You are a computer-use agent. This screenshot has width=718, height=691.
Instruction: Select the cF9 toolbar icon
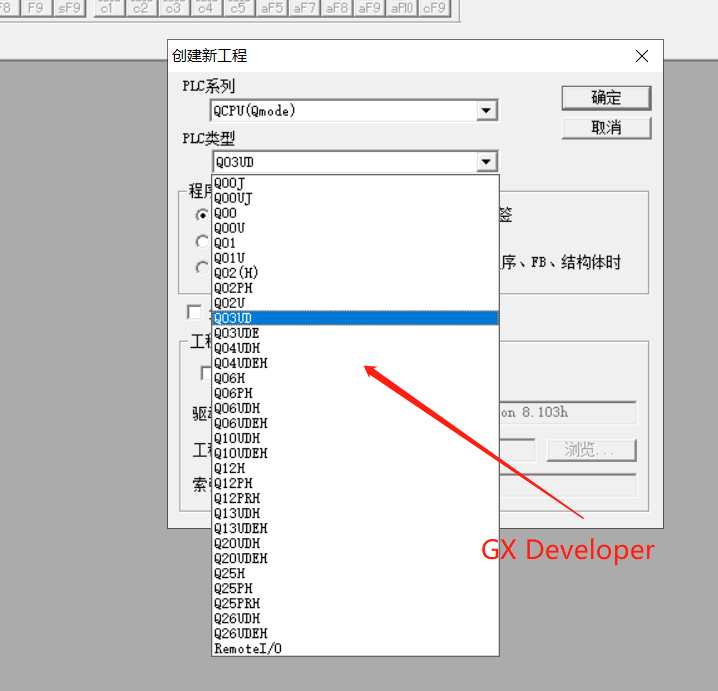pyautogui.click(x=434, y=9)
